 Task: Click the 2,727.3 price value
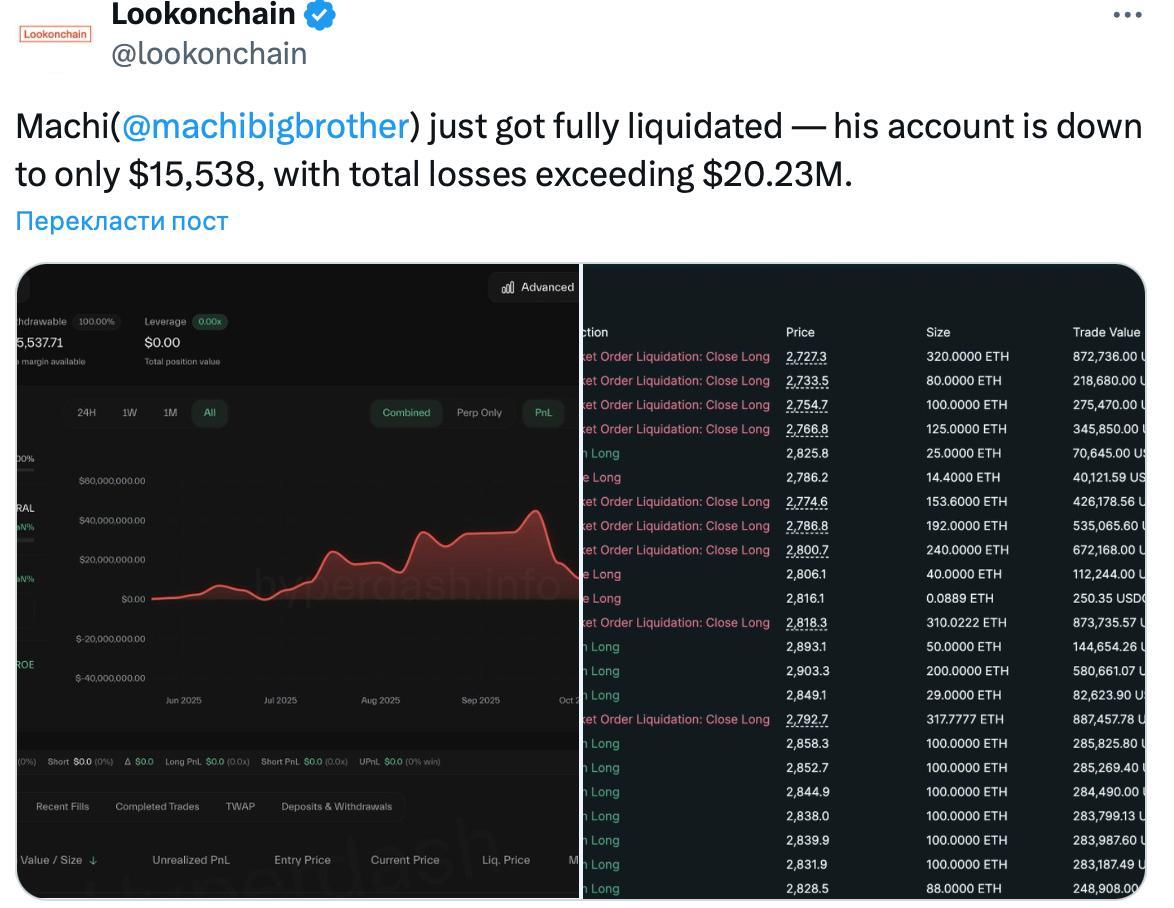[x=806, y=357]
